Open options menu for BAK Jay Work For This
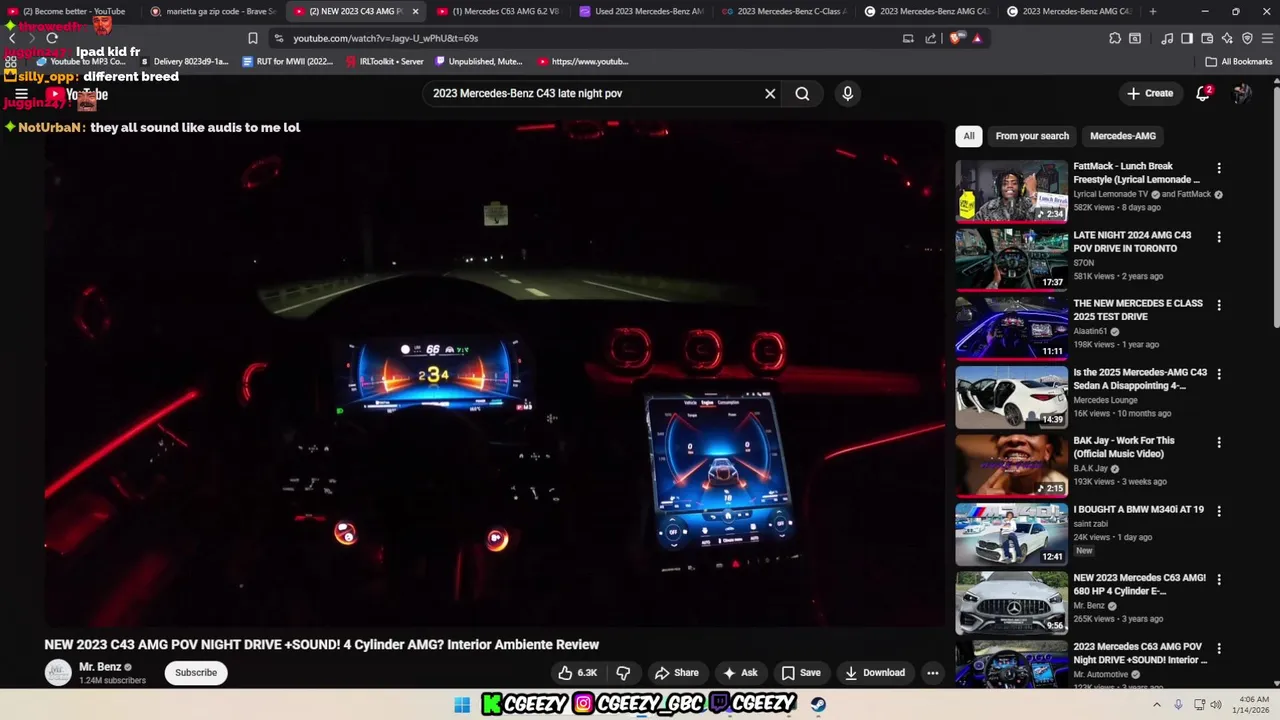This screenshot has width=1280, height=720. pos(1218,442)
